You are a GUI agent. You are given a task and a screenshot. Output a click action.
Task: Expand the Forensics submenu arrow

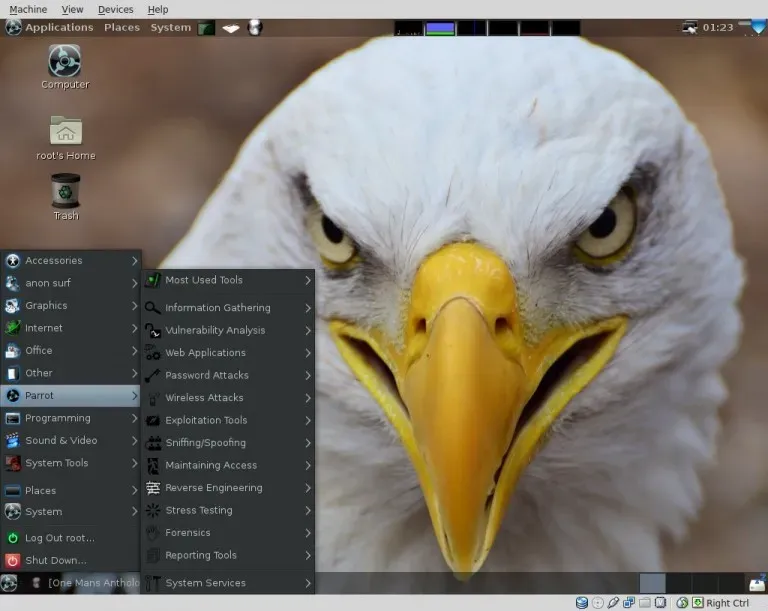coord(307,533)
